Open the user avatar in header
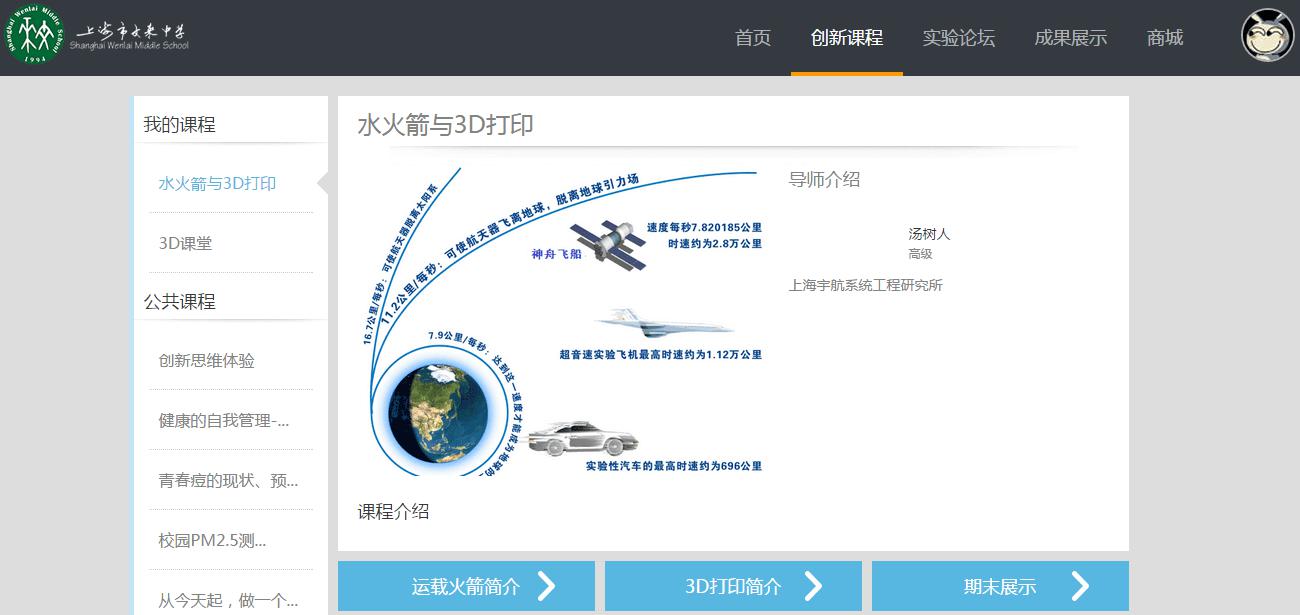Viewport: 1300px width, 615px height. pyautogui.click(x=1267, y=37)
